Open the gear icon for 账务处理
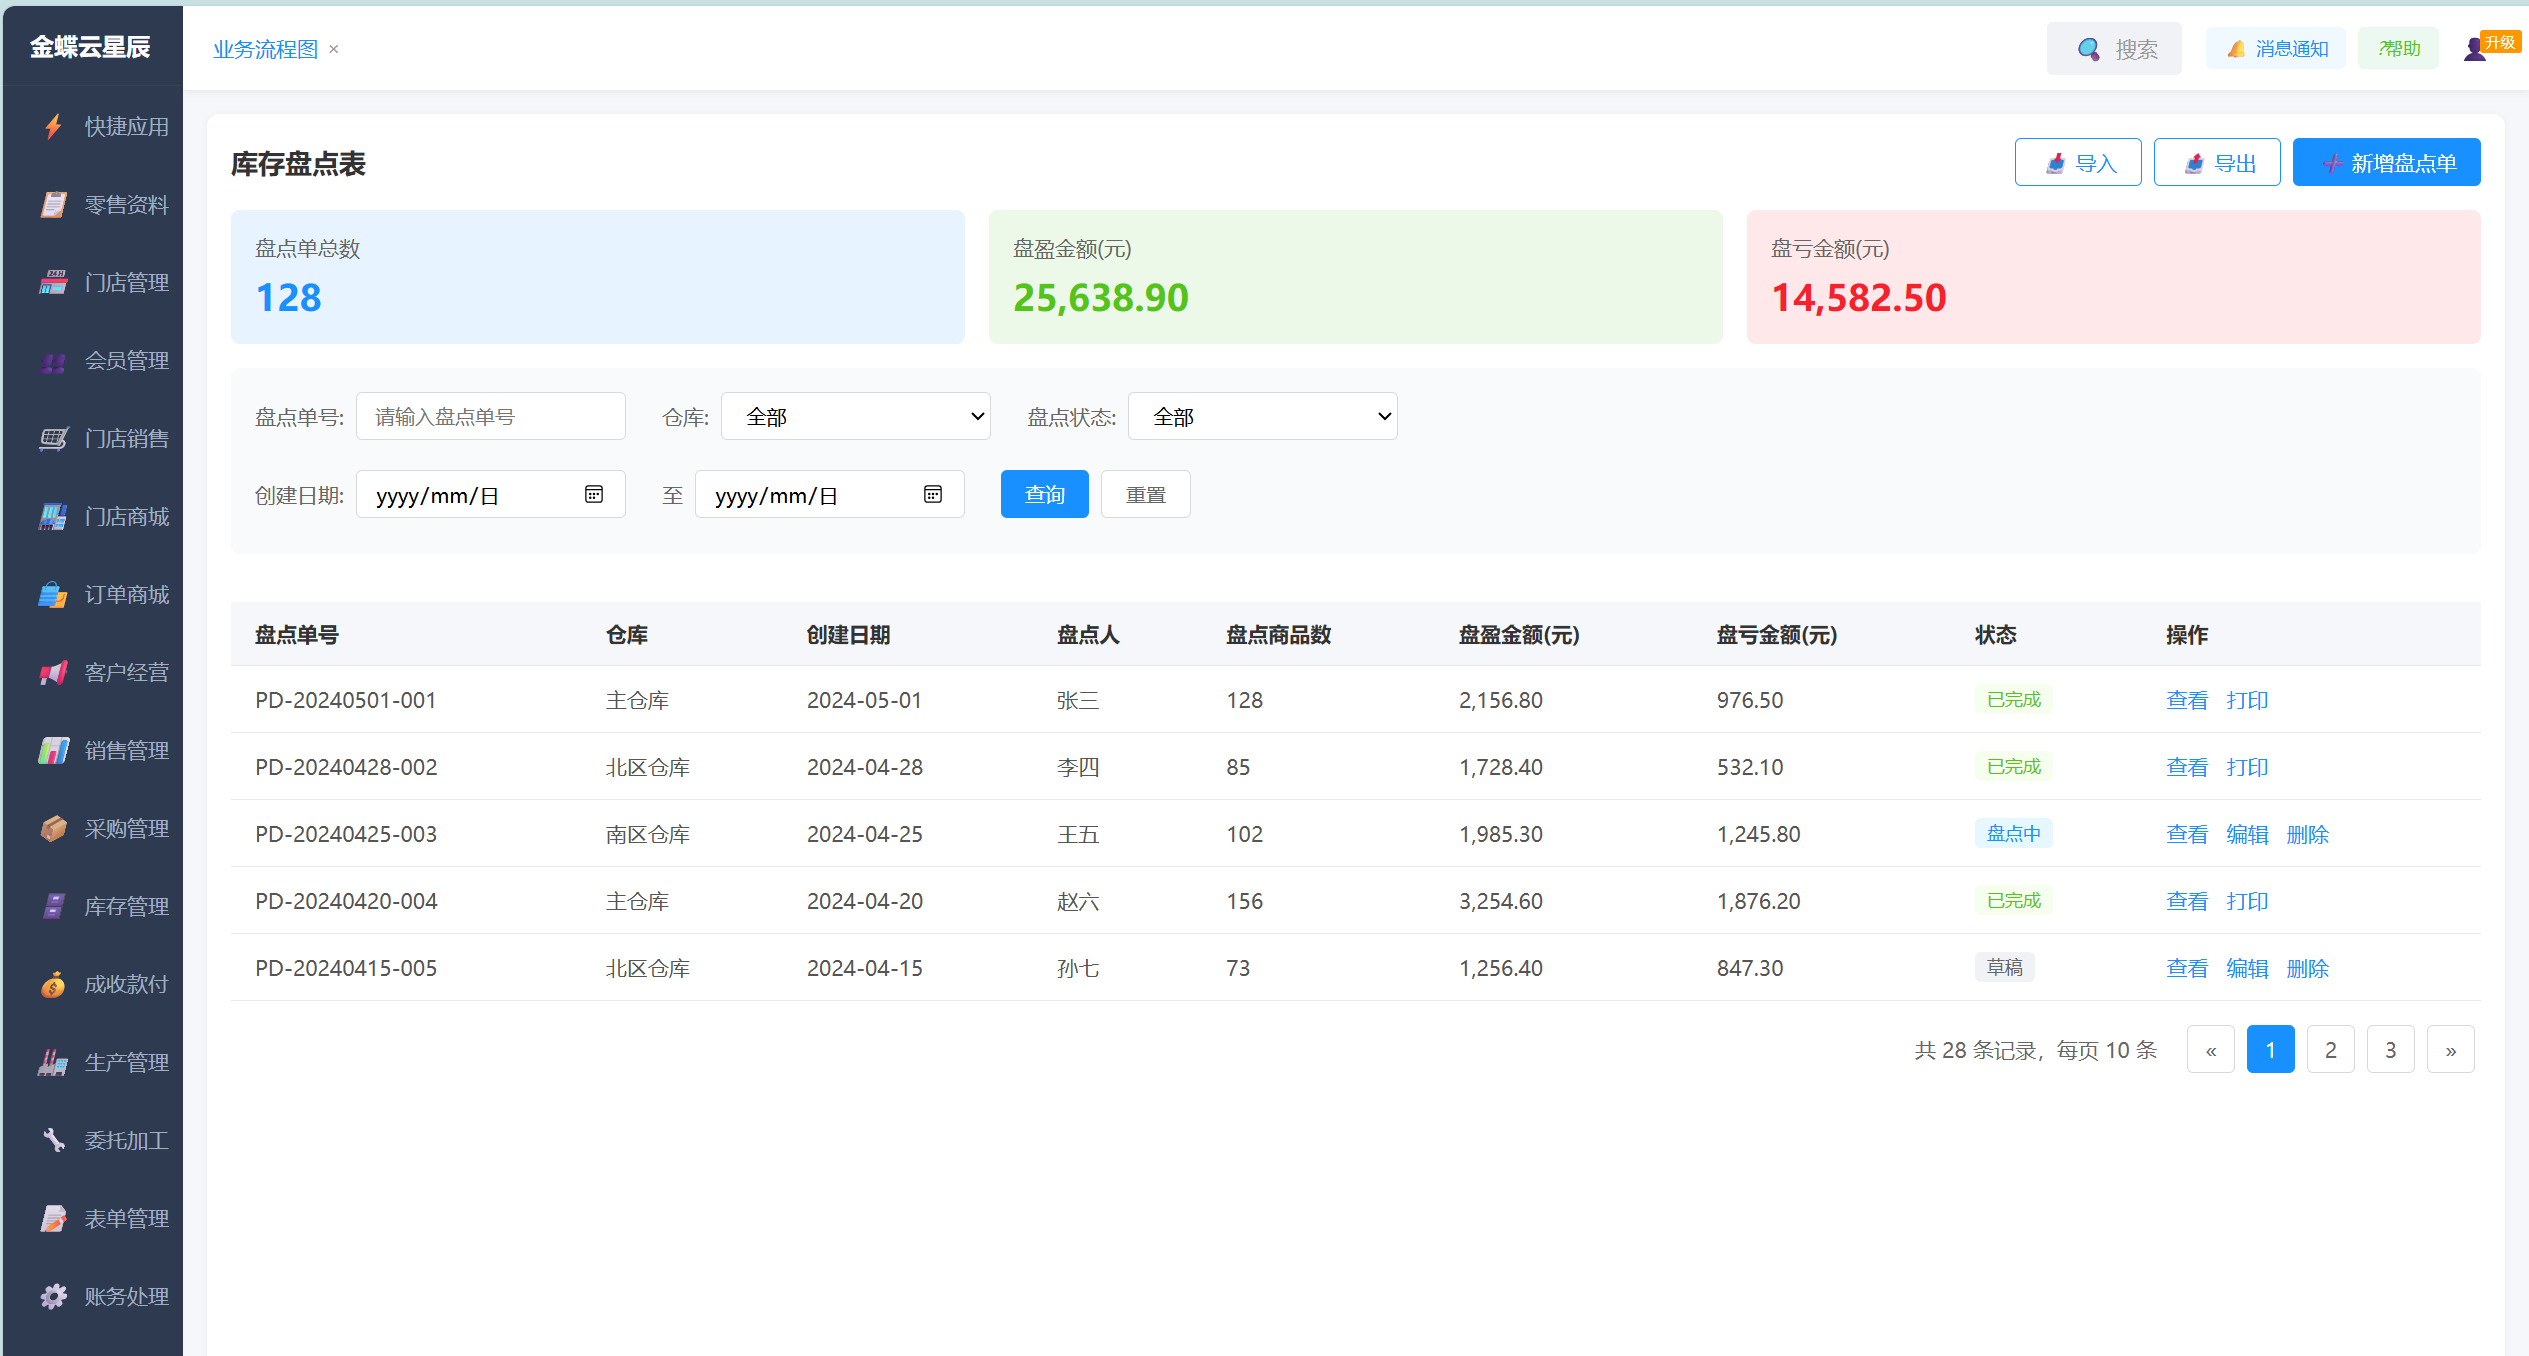 53,1297
